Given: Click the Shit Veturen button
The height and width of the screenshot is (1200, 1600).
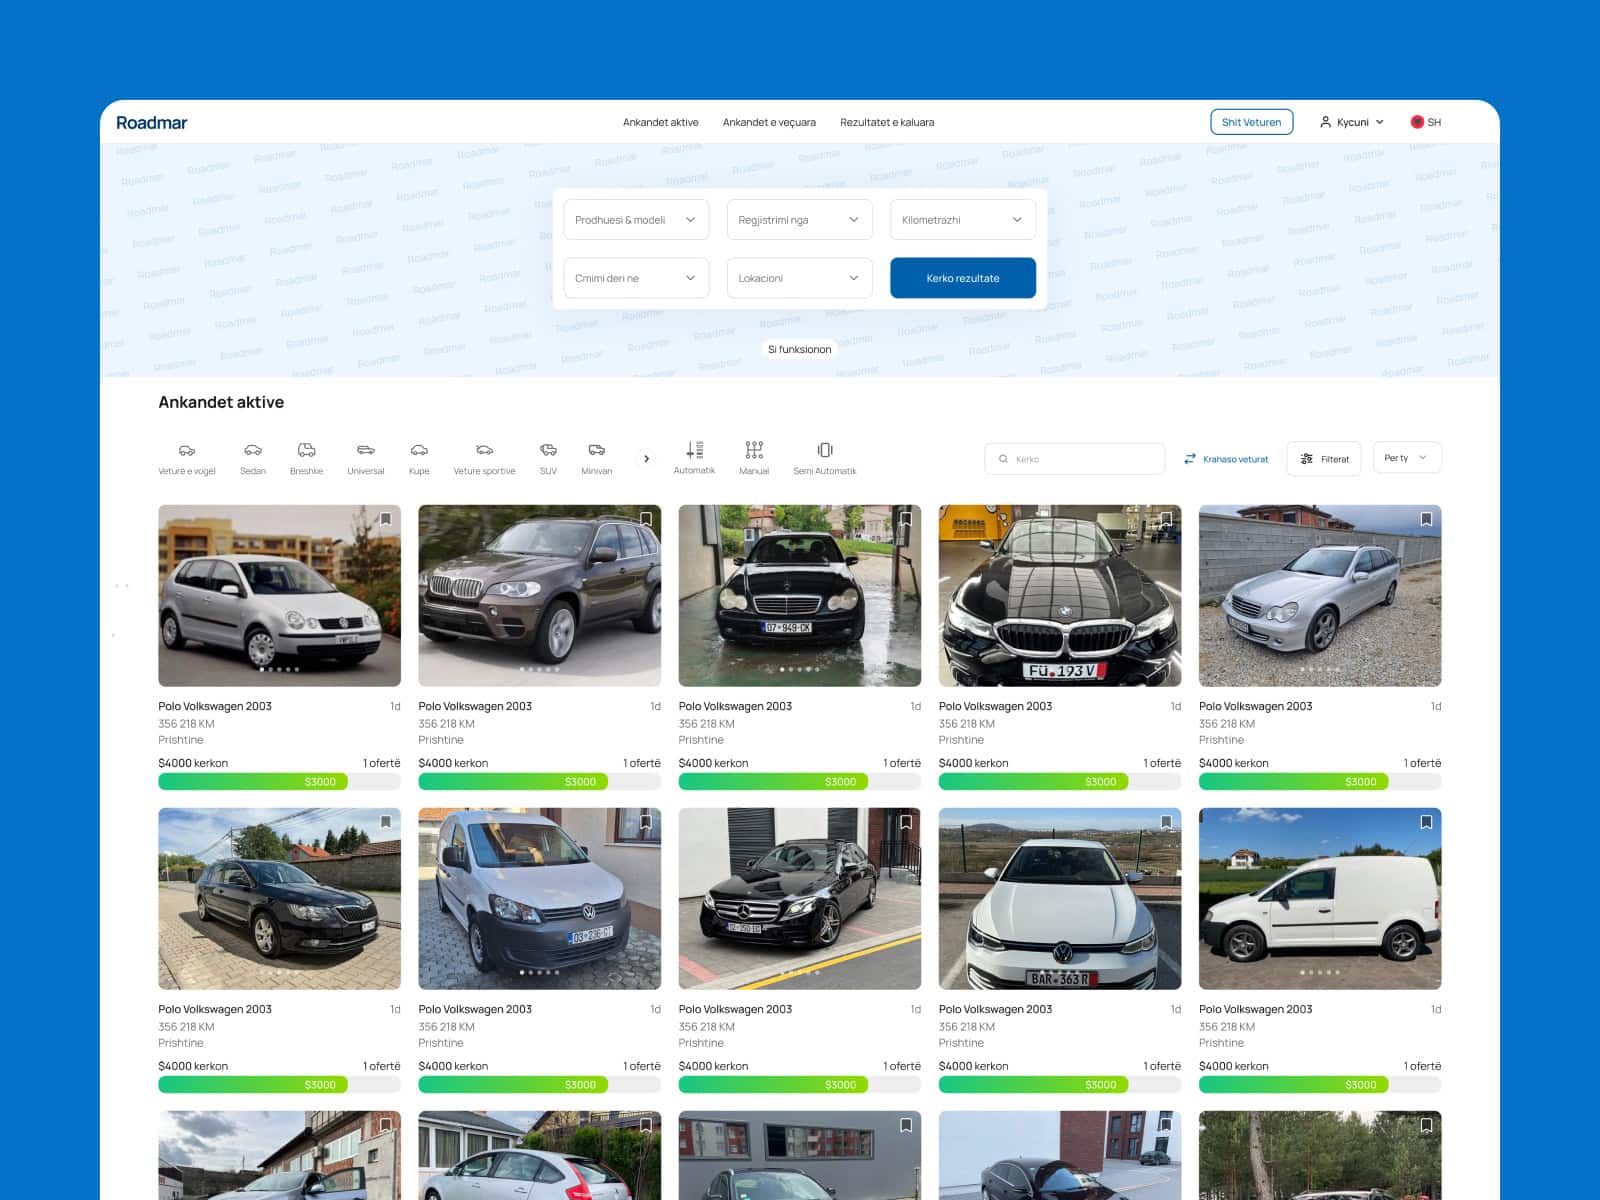Looking at the screenshot, I should [x=1251, y=122].
